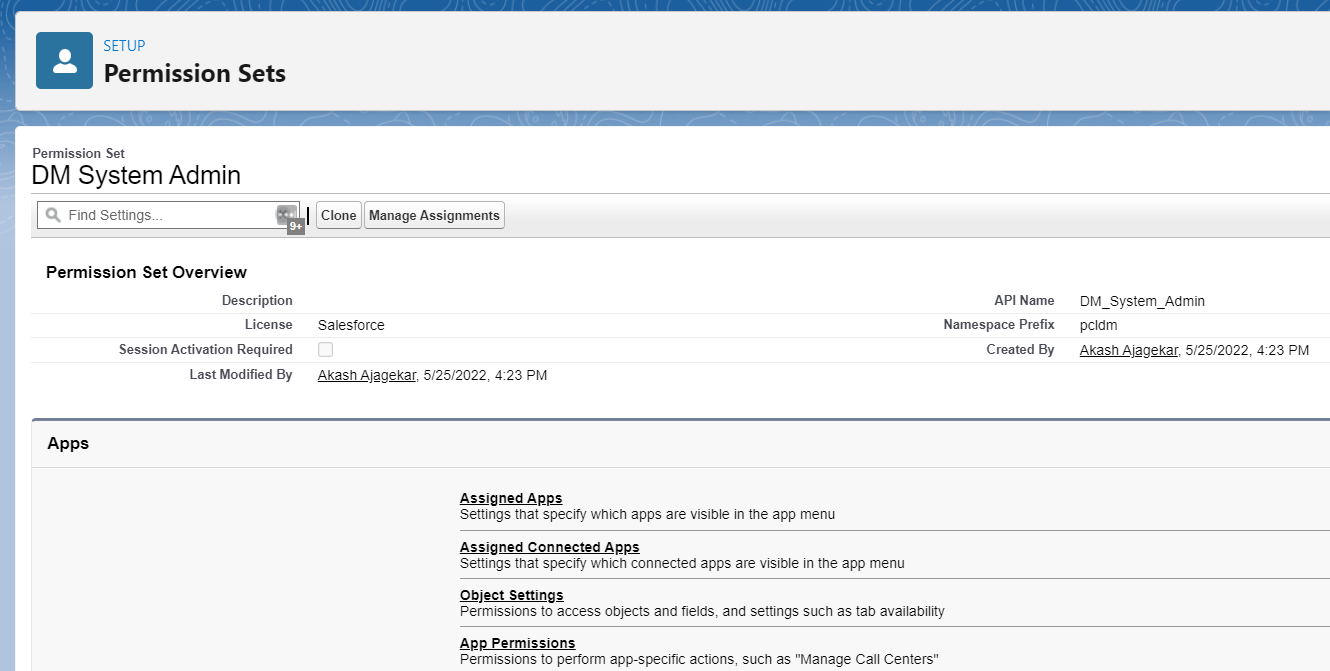1330x671 pixels.
Task: Click Akash Ajagekar link in Created By
Action: [x=1128, y=350]
